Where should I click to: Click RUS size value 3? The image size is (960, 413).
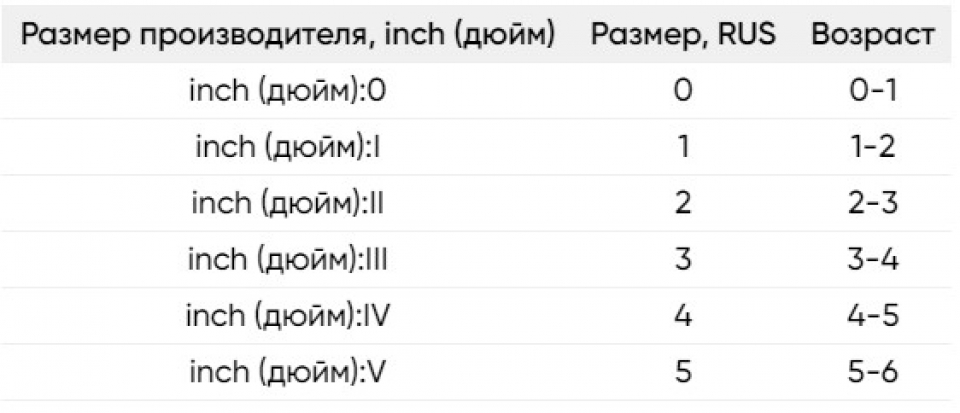click(683, 260)
